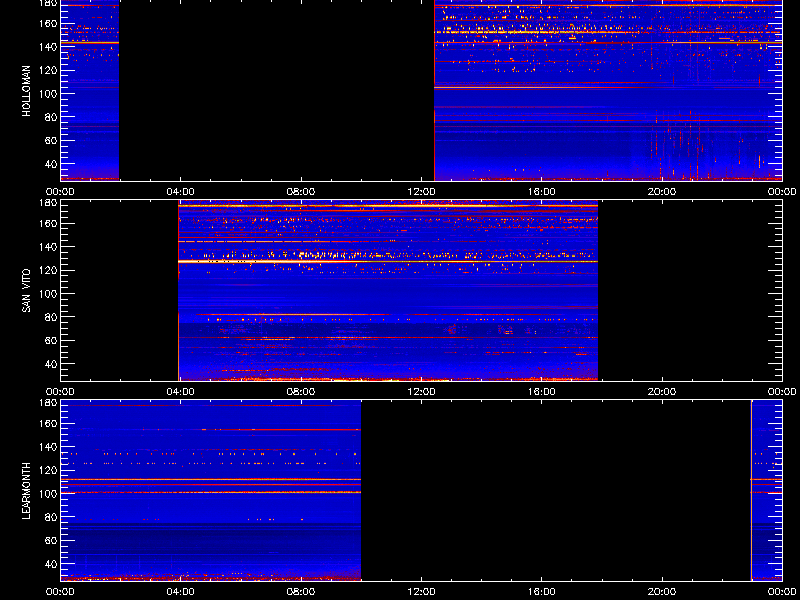Click the 80 frequency tick on Holloman axis
The image size is (800, 600).
click(x=50, y=117)
